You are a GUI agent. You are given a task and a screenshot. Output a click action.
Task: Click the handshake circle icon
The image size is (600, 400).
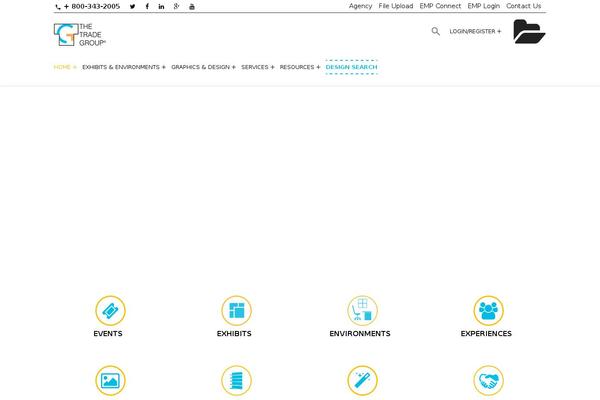point(488,380)
